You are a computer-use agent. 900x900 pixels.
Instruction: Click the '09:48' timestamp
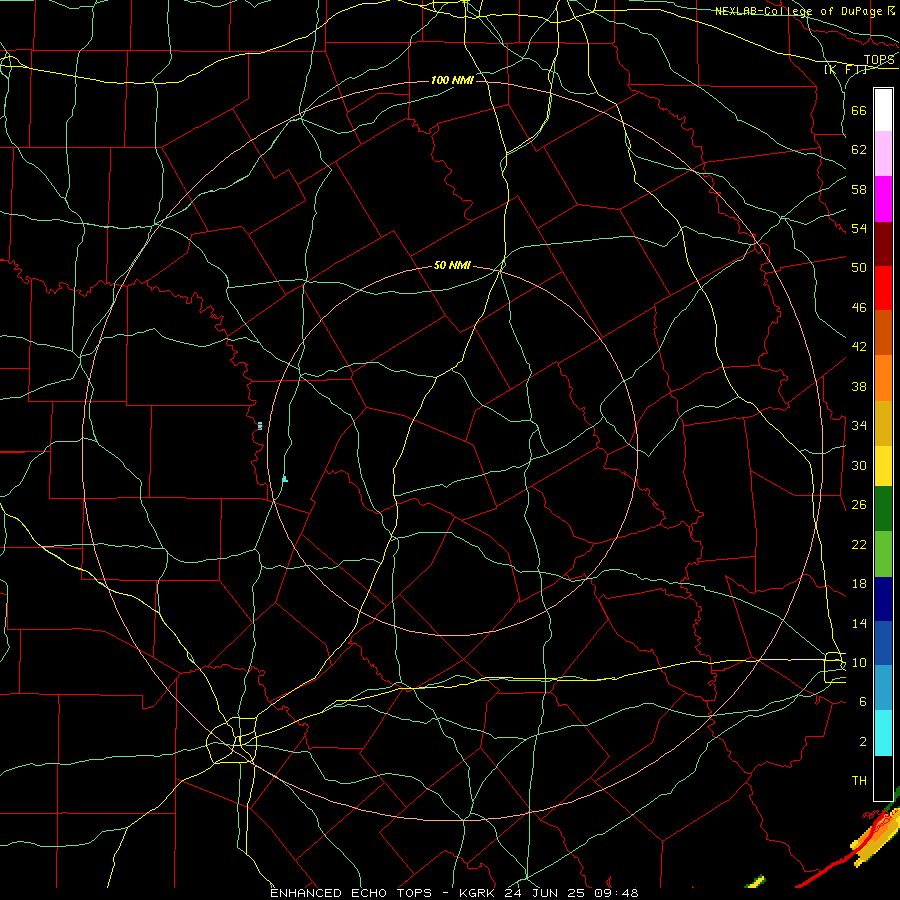pos(618,893)
